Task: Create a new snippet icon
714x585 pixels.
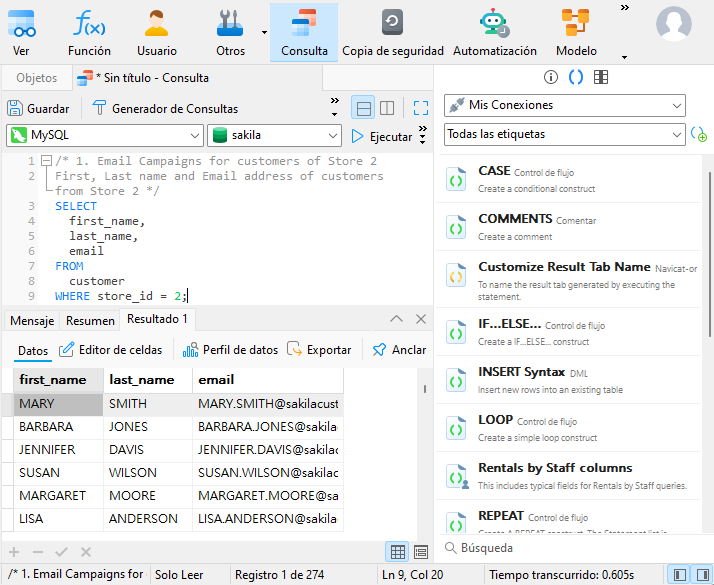Action: click(698, 134)
